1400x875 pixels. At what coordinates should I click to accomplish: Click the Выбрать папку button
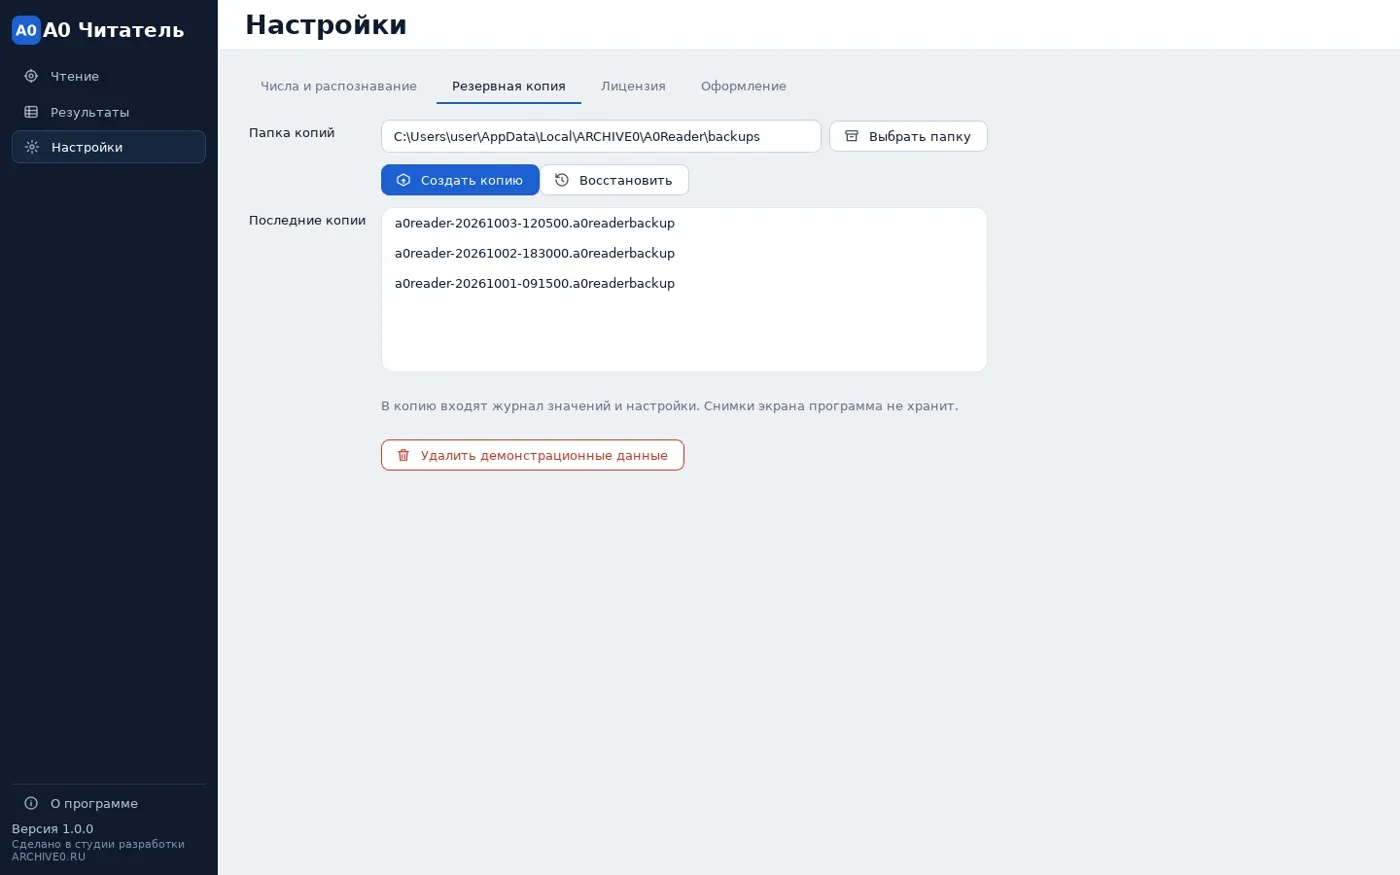coord(908,136)
